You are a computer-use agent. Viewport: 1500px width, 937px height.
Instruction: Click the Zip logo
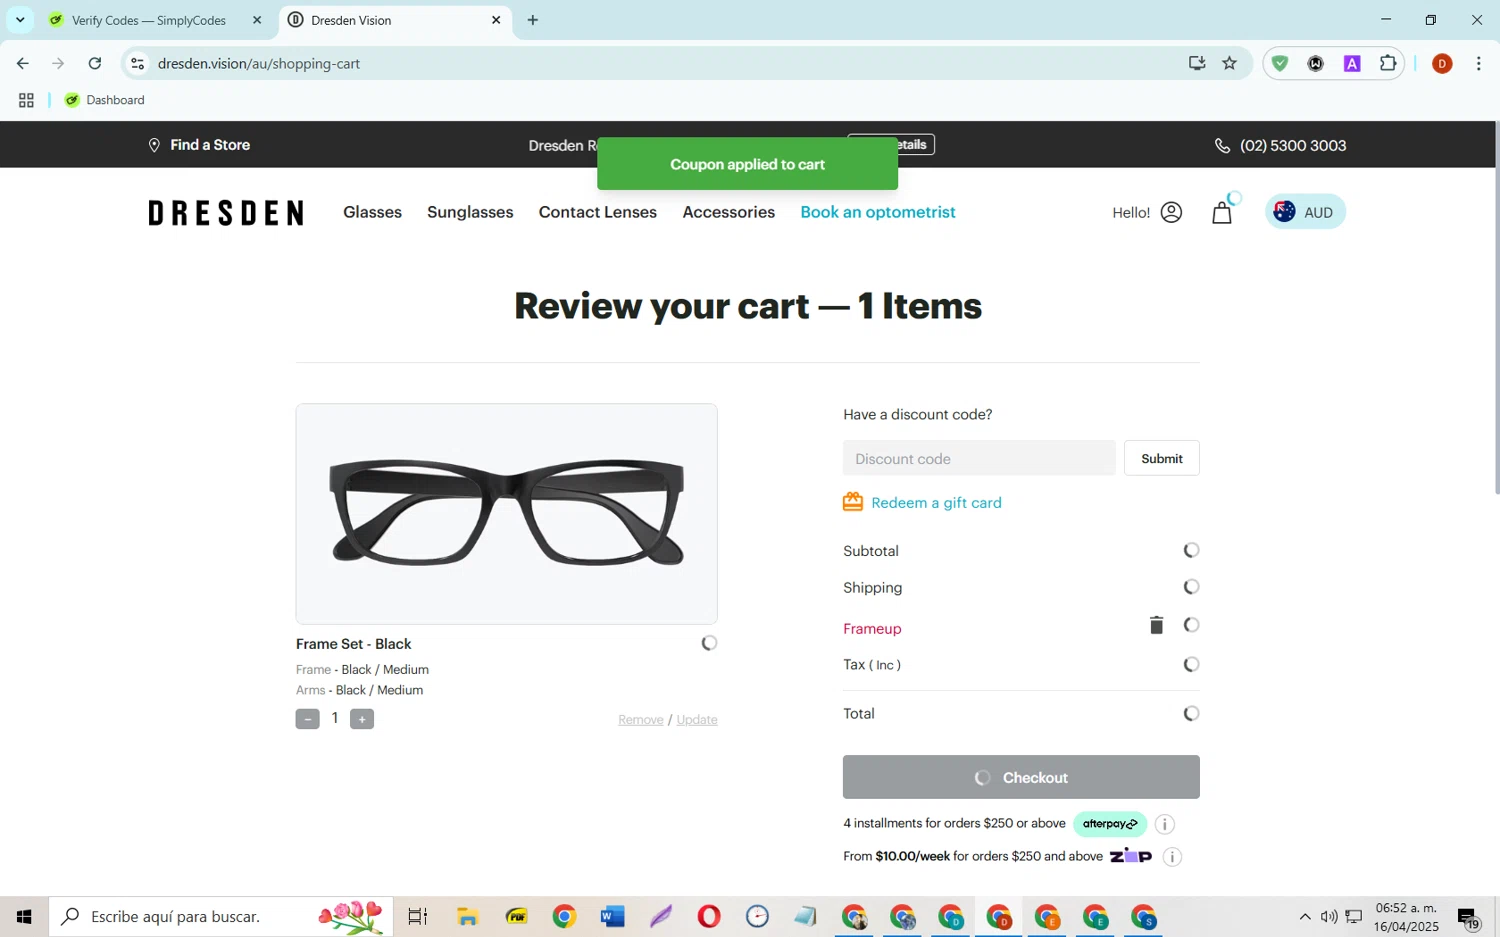coord(1131,856)
